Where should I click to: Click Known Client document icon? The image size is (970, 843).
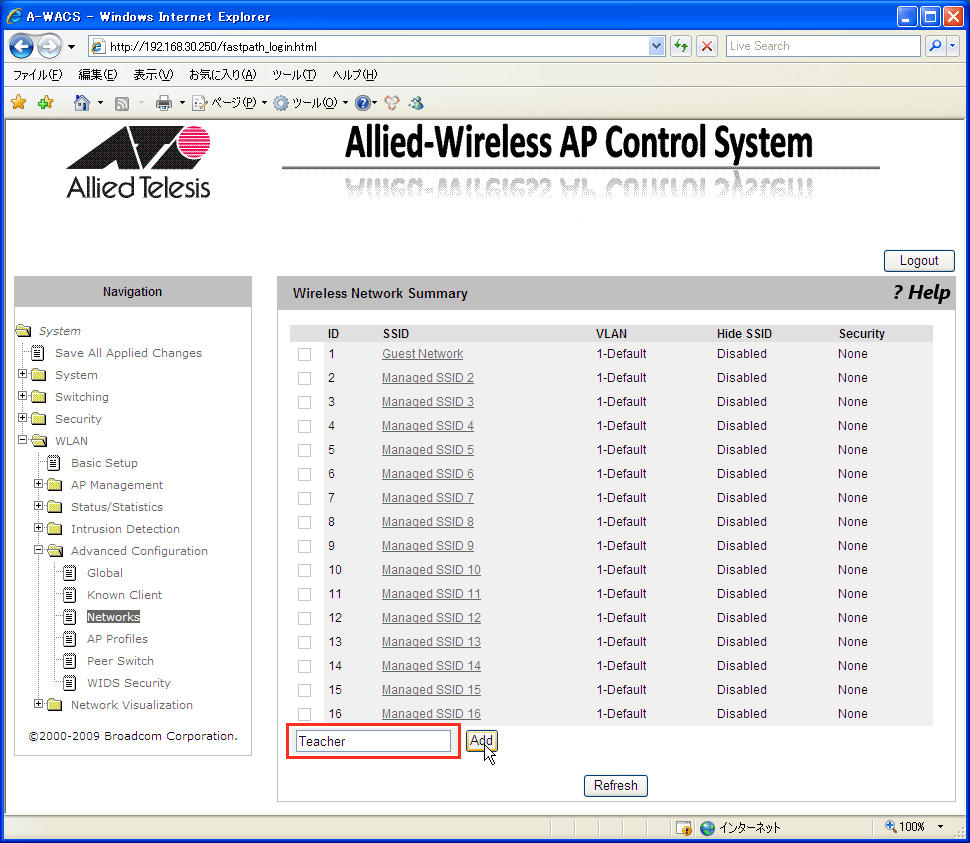(x=70, y=595)
